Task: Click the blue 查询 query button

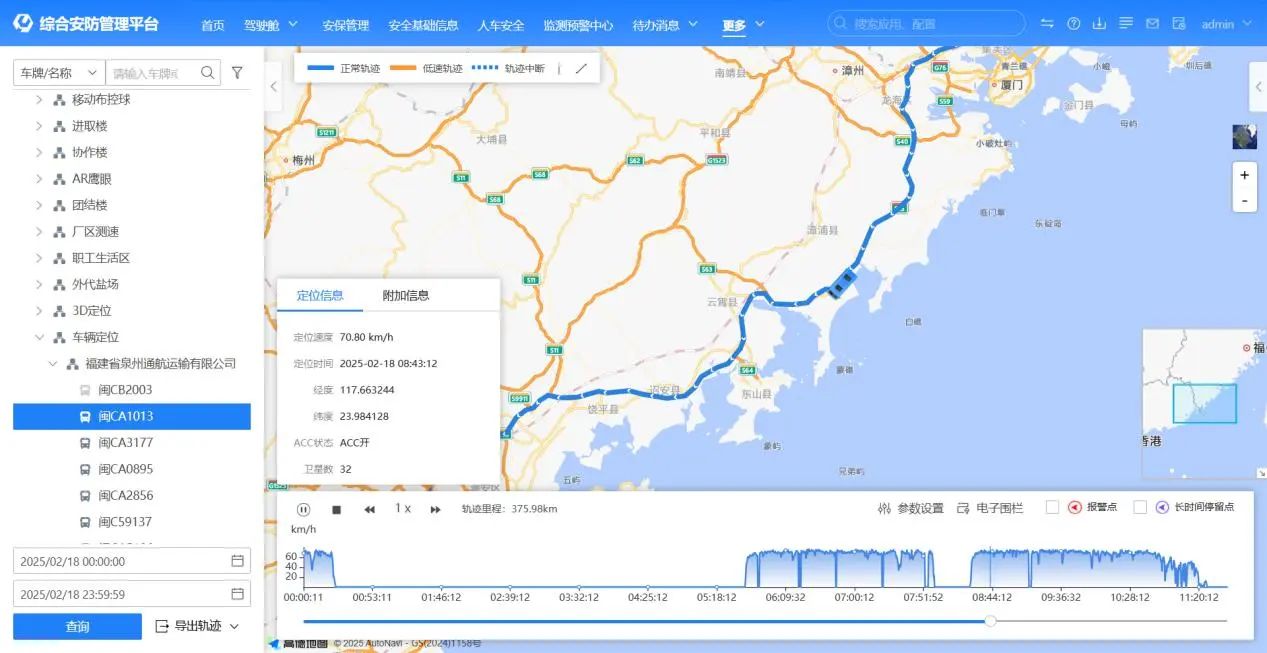Action: [75, 626]
